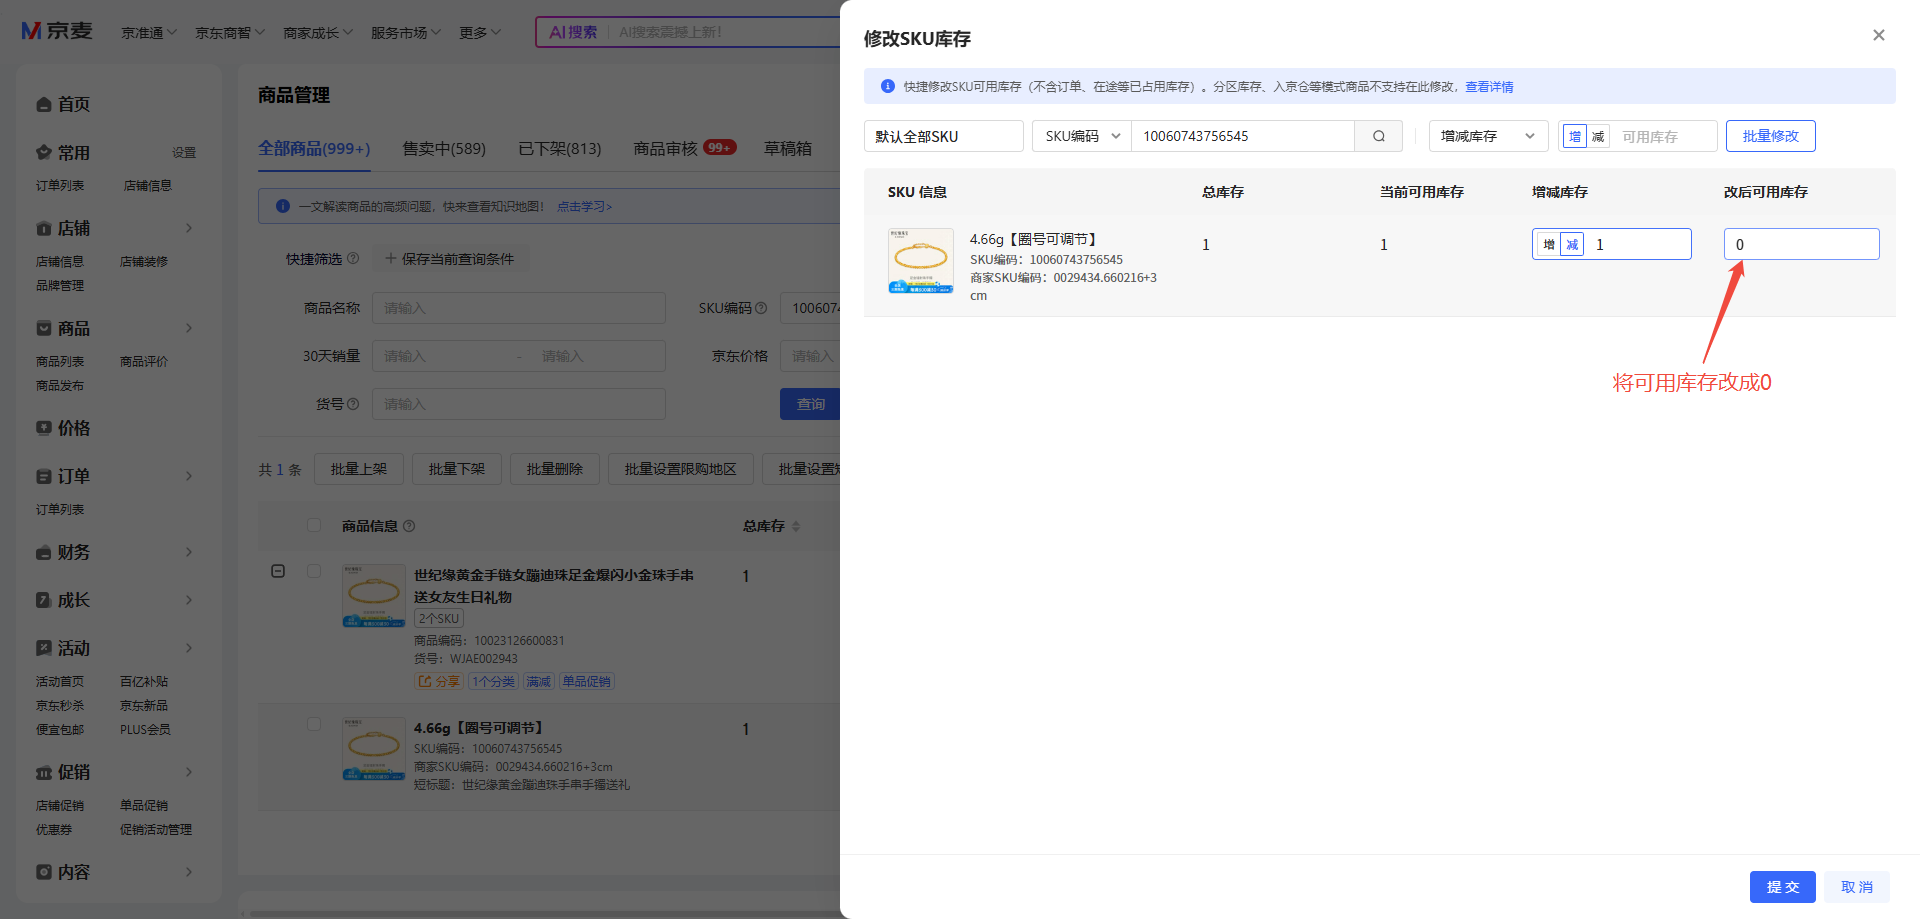Switch to the 已下架(813) tab

559,149
